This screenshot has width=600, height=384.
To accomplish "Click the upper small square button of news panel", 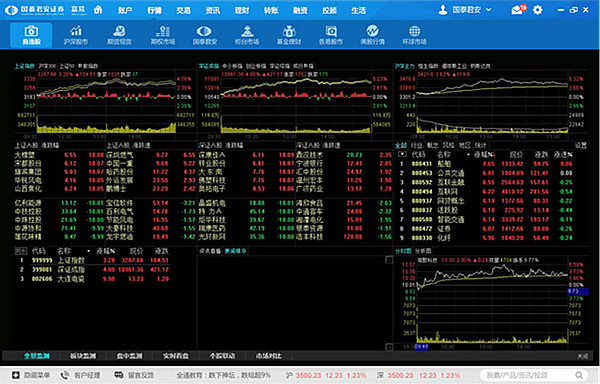I will [x=389, y=260].
